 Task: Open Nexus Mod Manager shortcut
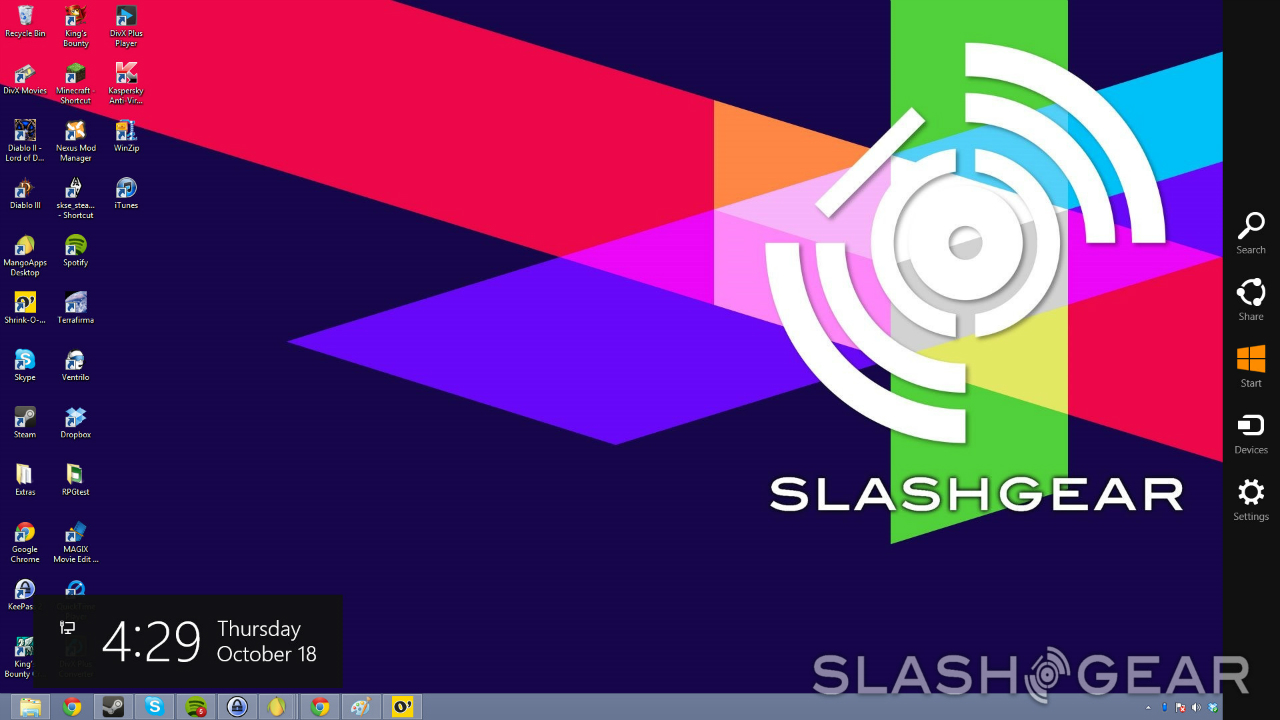pos(75,141)
